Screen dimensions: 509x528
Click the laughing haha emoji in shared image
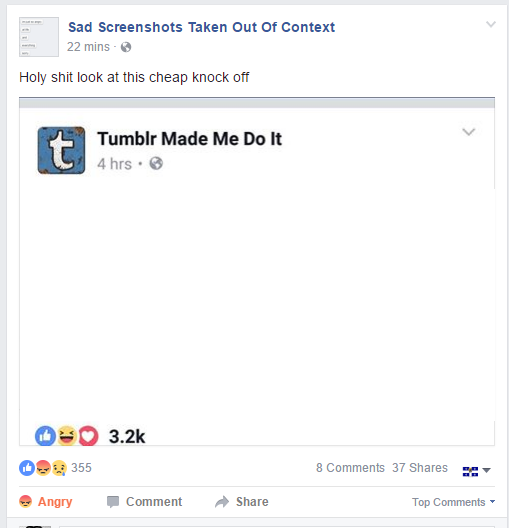click(x=67, y=436)
